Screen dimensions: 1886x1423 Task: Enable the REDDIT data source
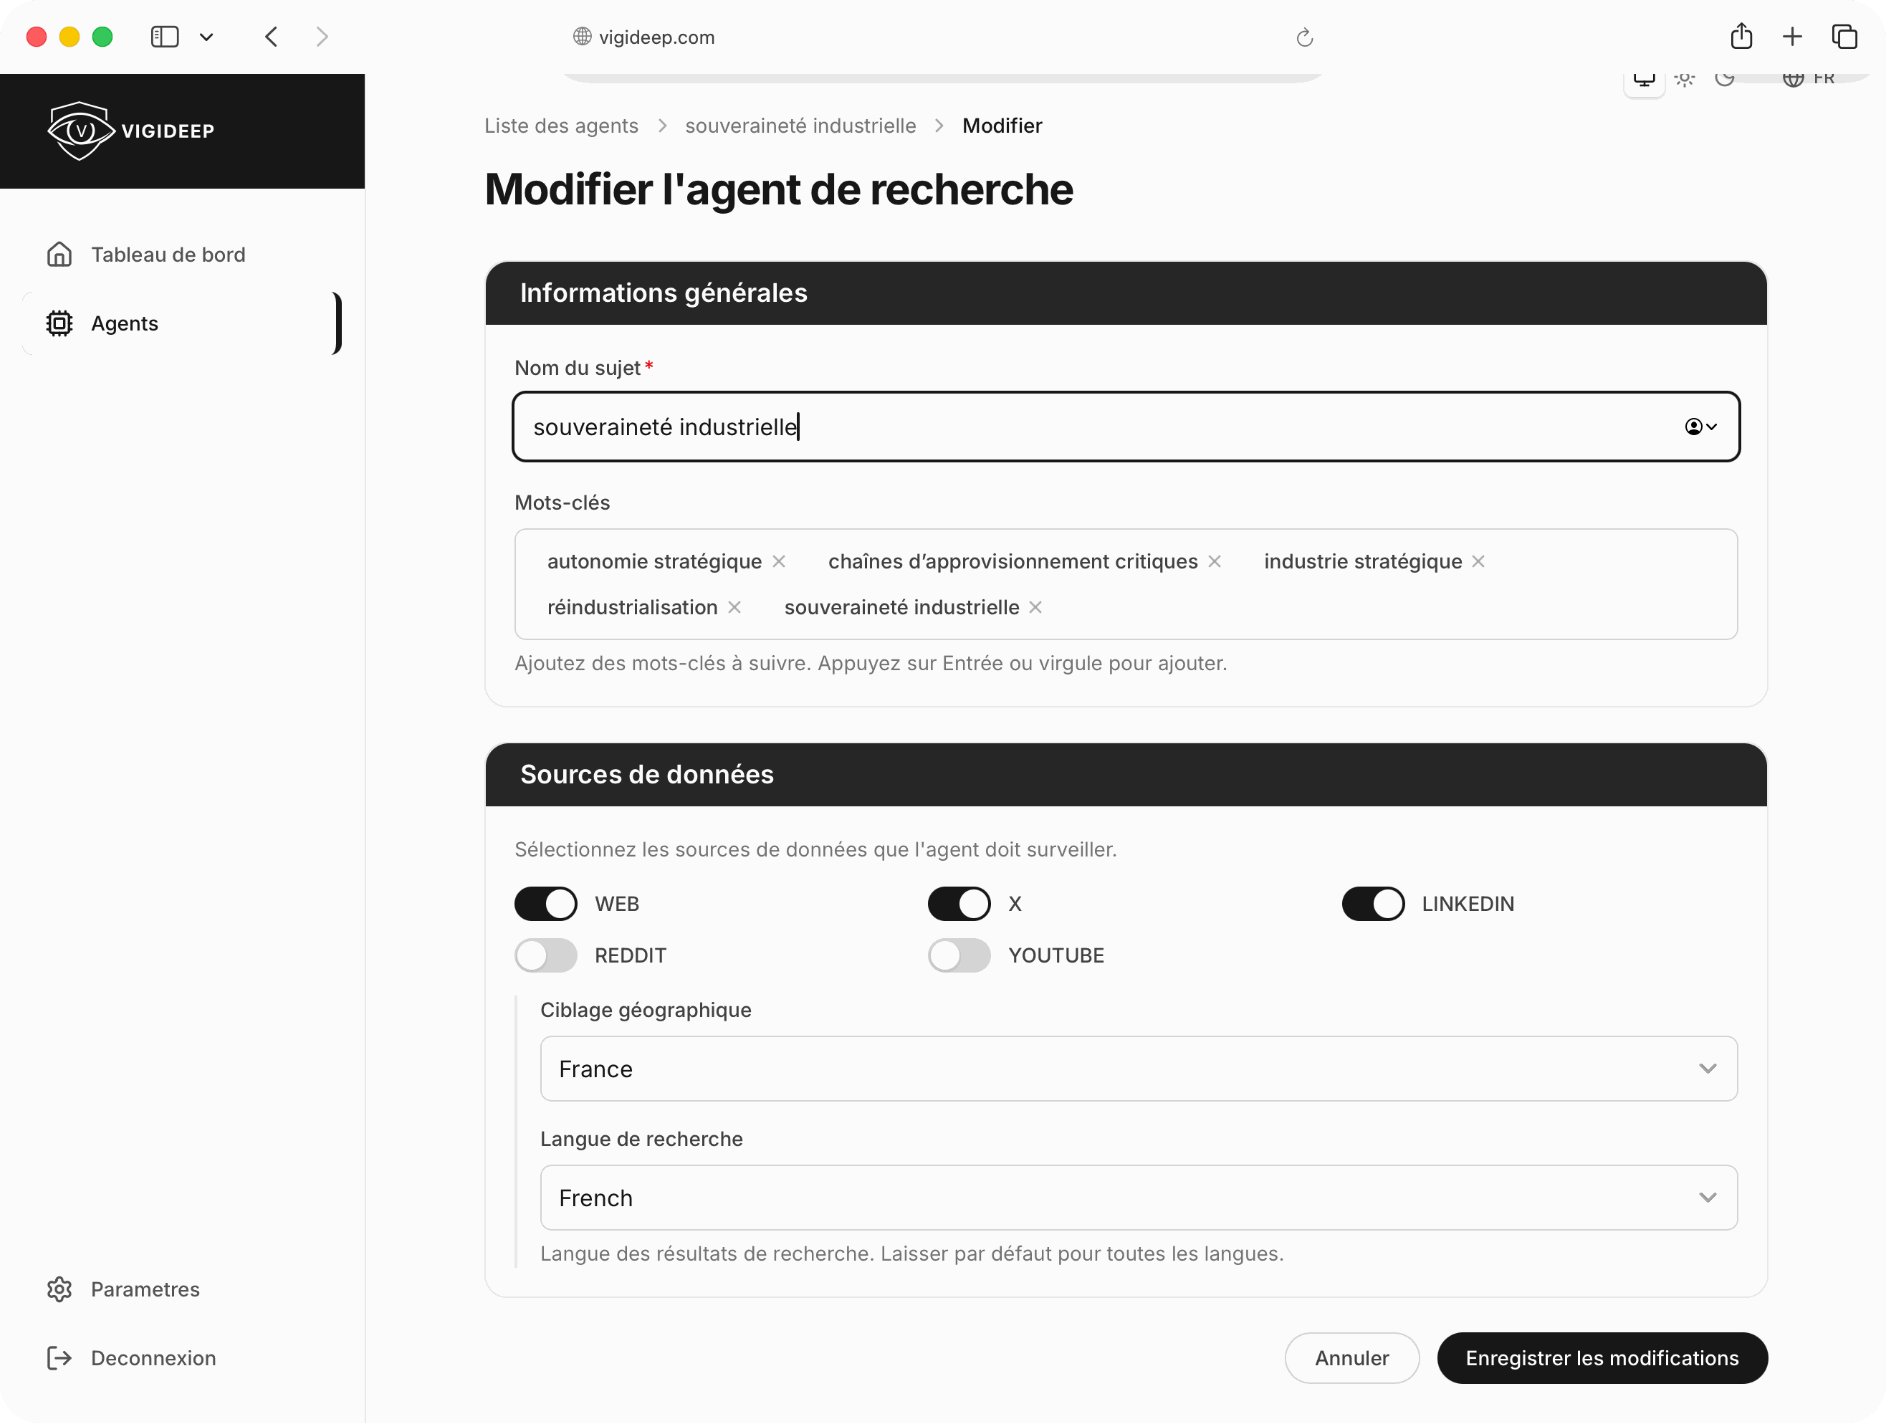coord(546,956)
